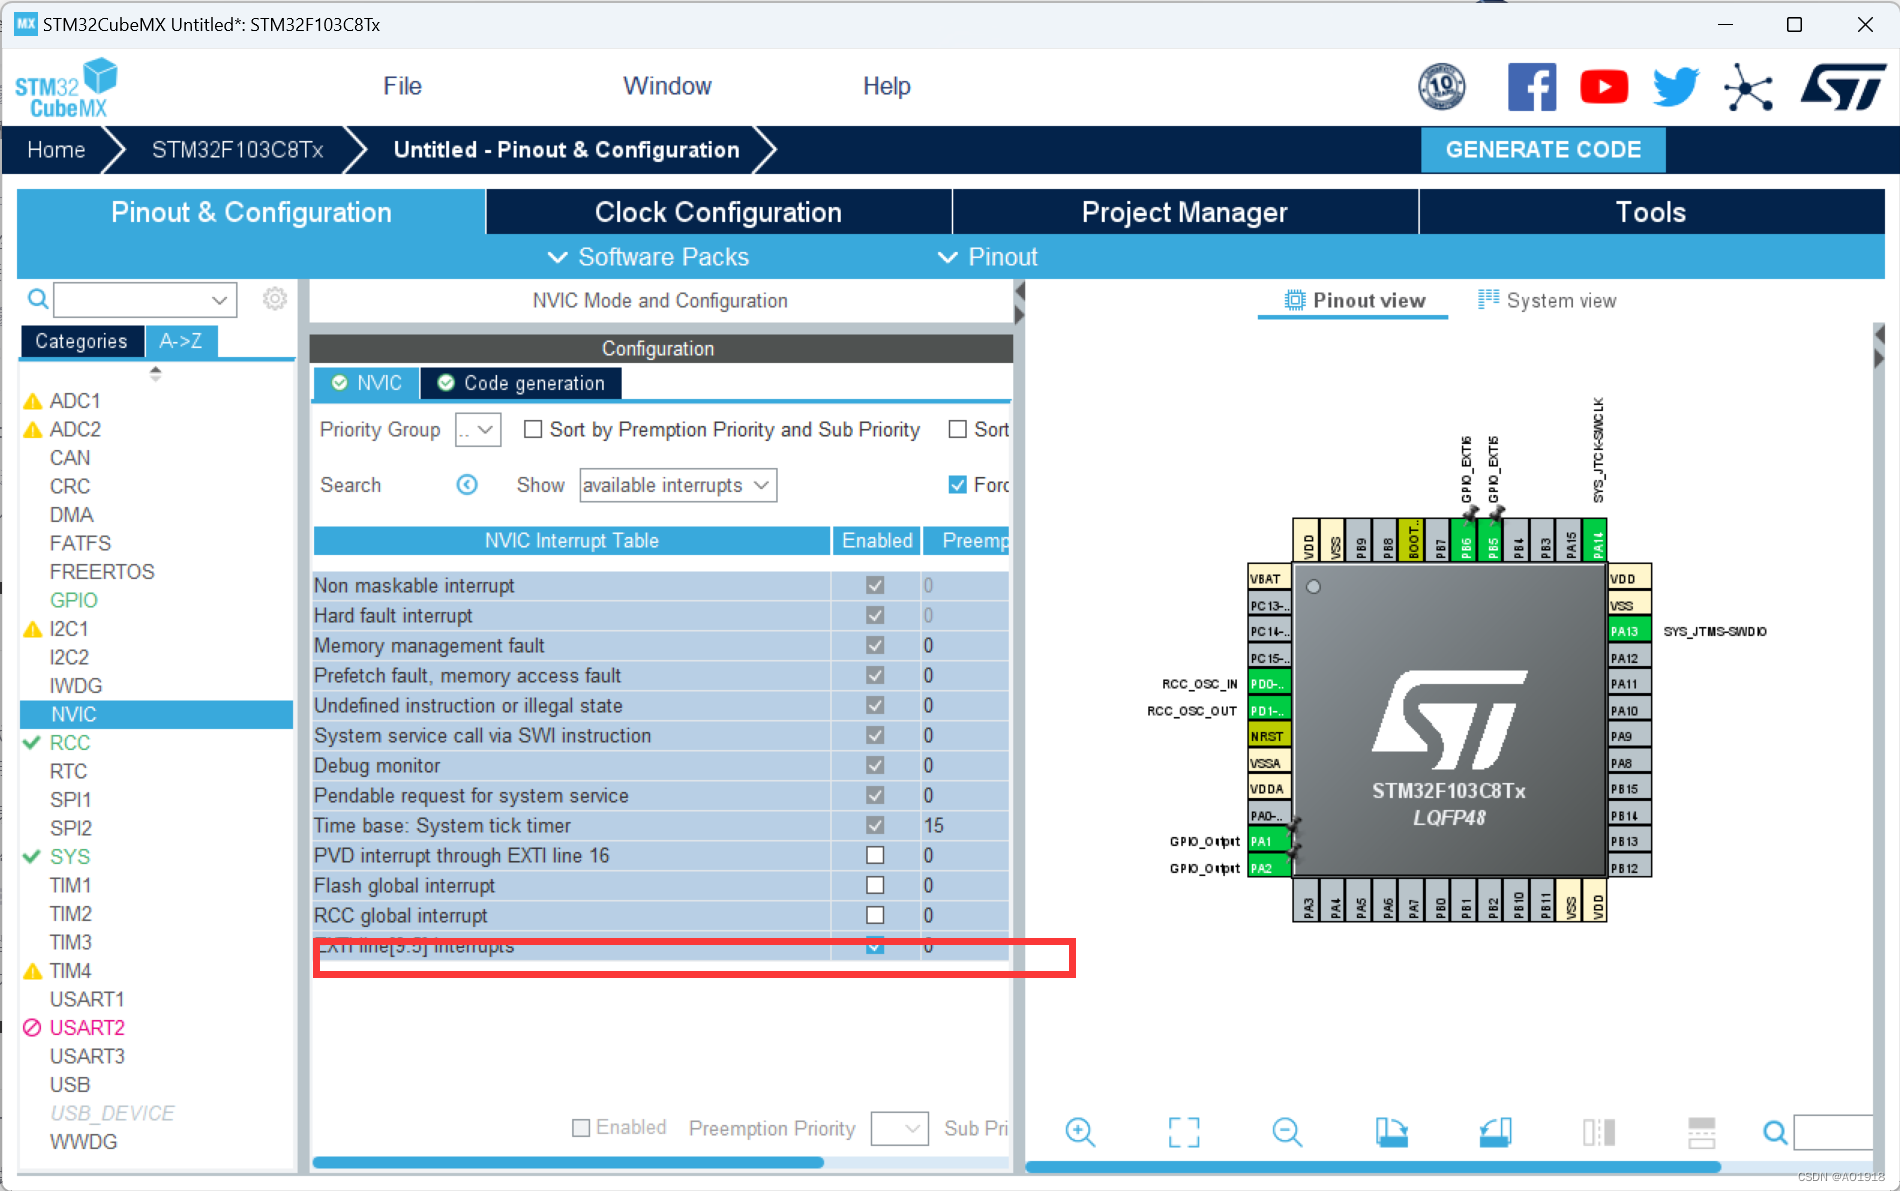Switch to the Tools tab
The height and width of the screenshot is (1191, 1900).
coord(1651,212)
